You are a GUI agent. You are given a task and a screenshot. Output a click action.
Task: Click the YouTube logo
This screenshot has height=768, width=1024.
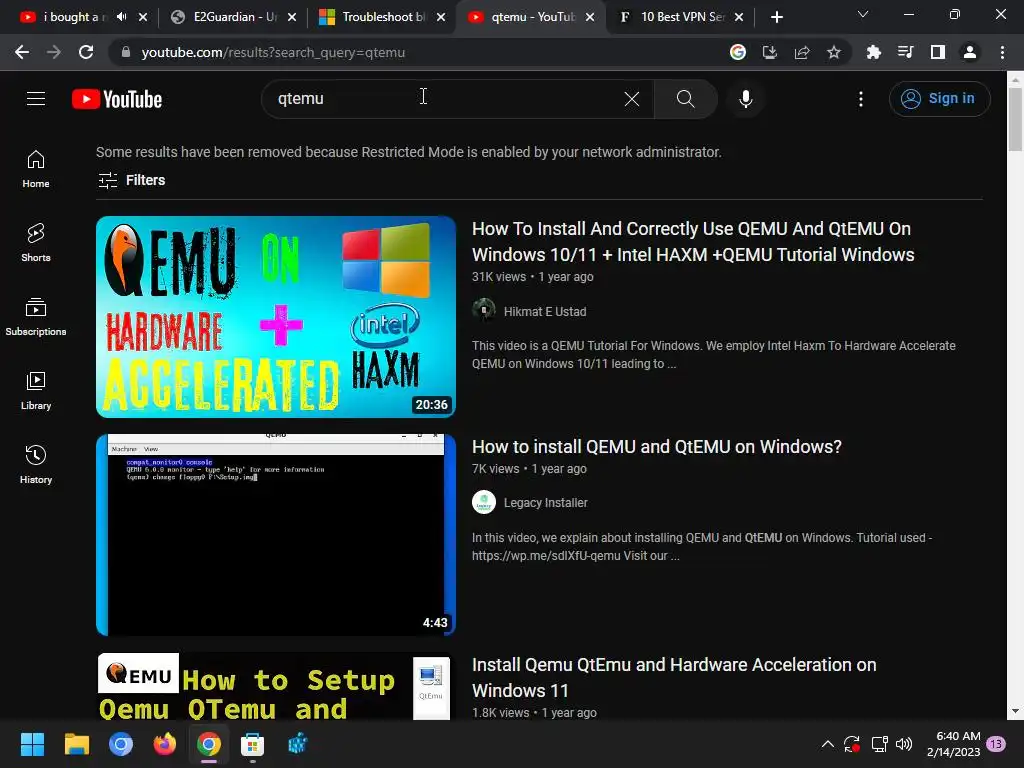pyautogui.click(x=117, y=99)
